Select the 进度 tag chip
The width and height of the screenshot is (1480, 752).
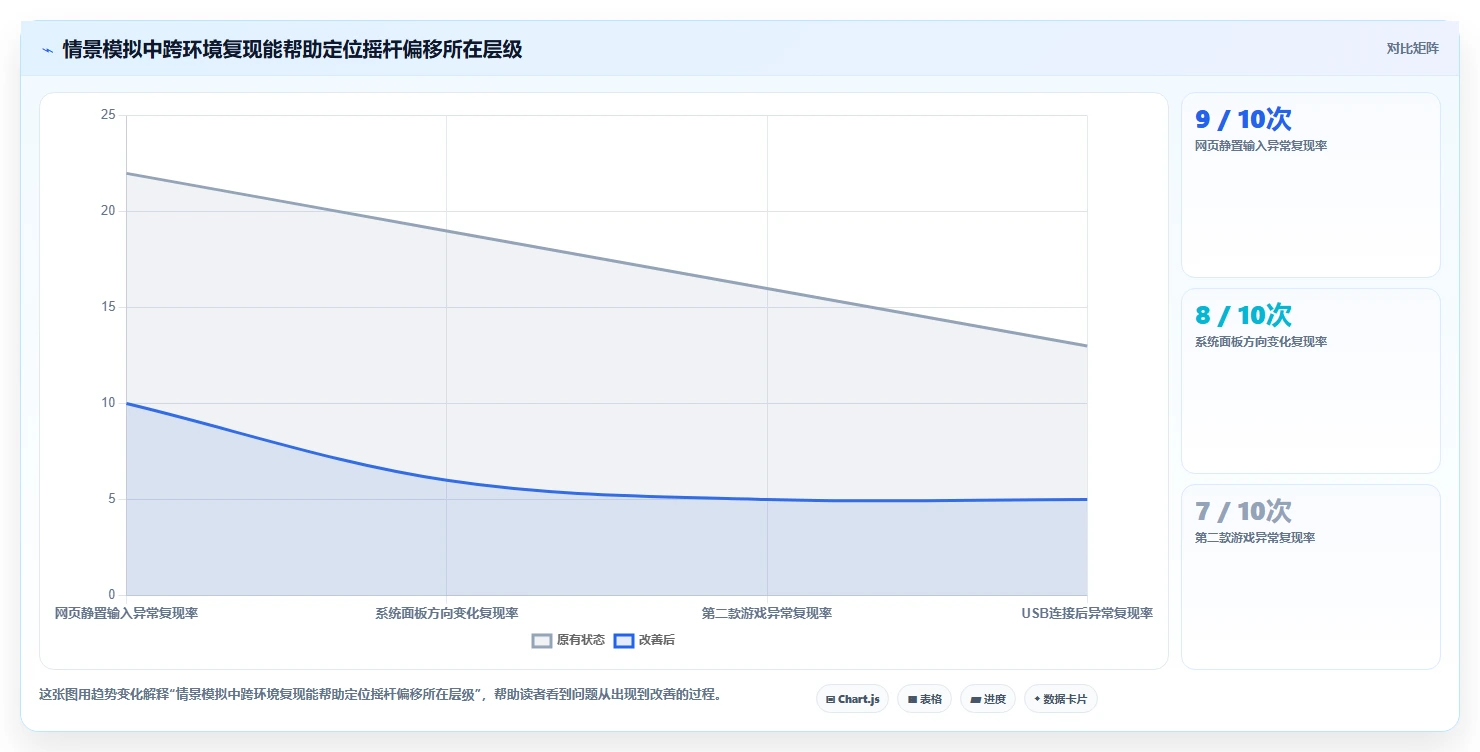coord(987,699)
